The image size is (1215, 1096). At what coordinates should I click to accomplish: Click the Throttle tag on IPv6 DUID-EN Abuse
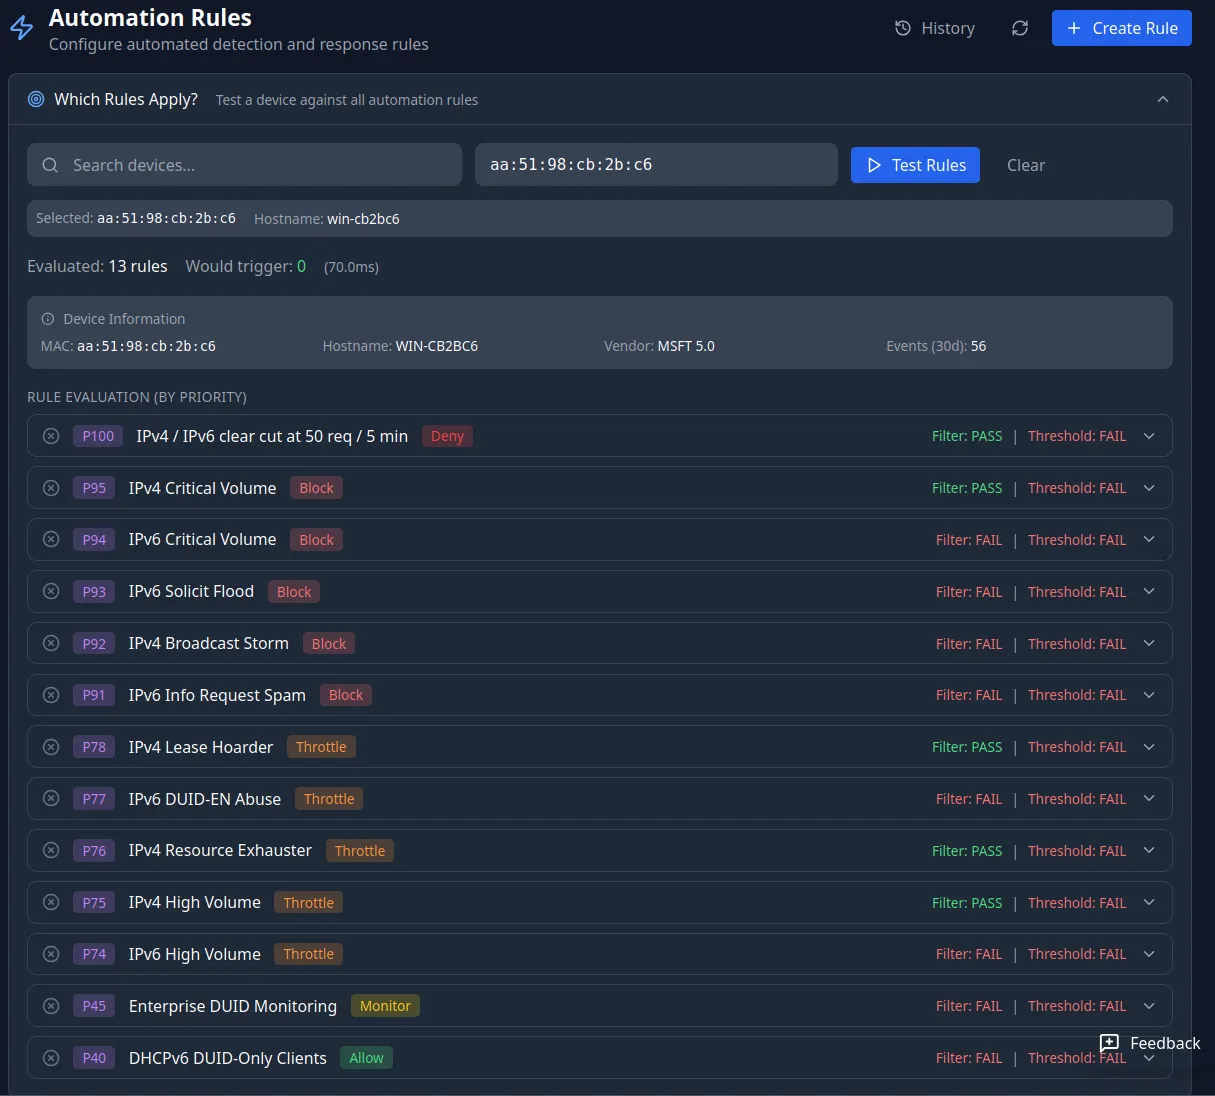point(329,798)
